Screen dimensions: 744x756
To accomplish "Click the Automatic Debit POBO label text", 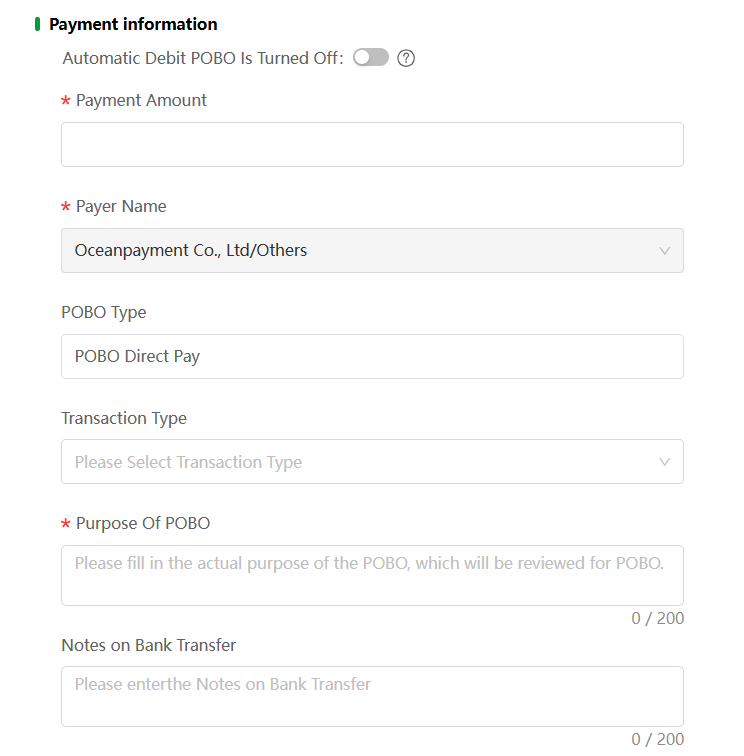I will 203,58.
